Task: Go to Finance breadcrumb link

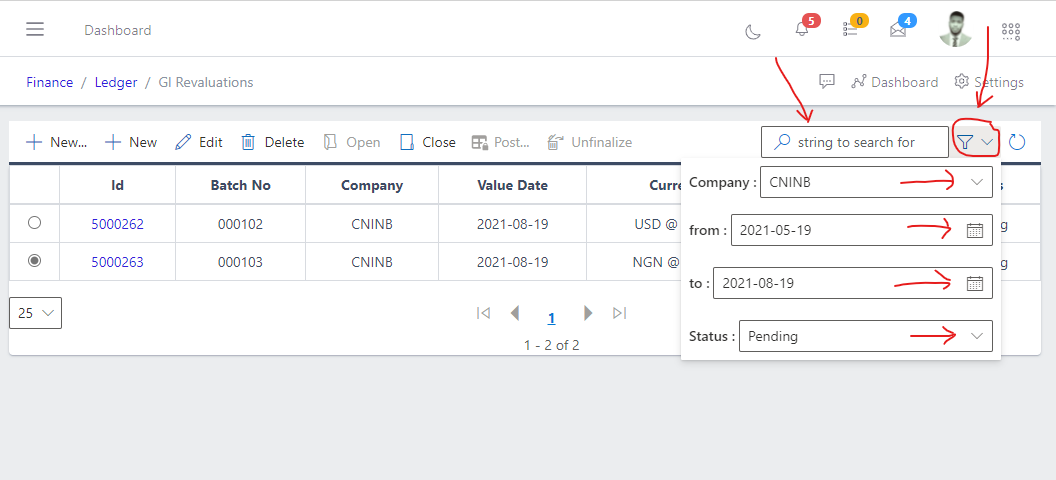Action: (50, 82)
